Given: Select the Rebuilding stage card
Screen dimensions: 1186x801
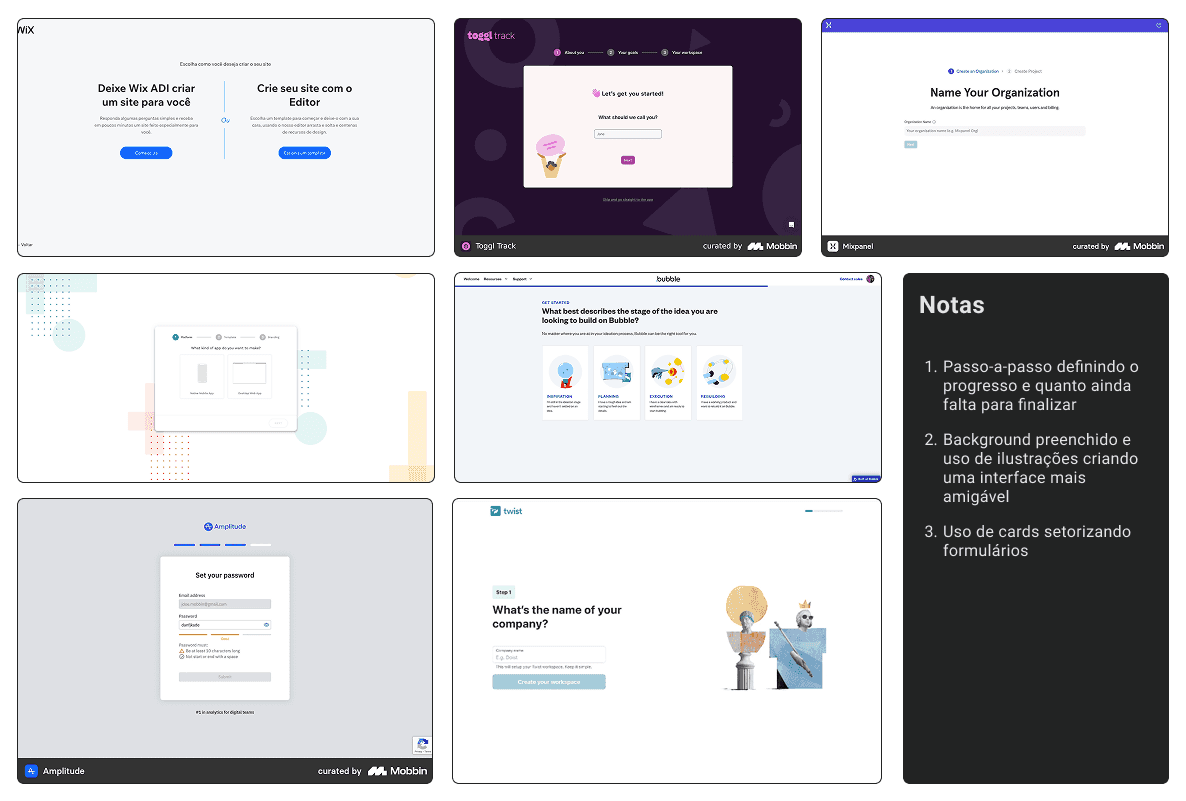Looking at the screenshot, I should [719, 383].
